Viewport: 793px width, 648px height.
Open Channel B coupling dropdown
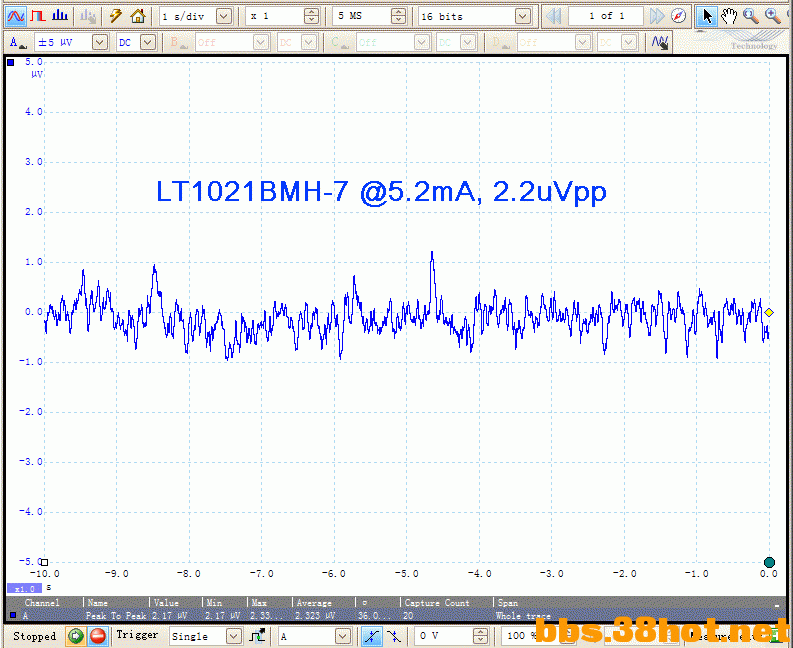pyautogui.click(x=309, y=42)
